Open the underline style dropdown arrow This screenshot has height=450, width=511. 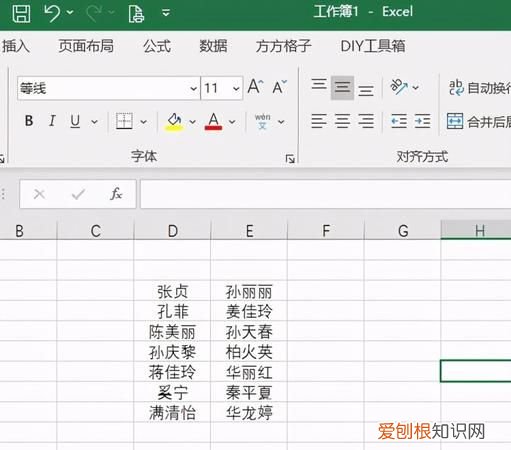[94, 122]
